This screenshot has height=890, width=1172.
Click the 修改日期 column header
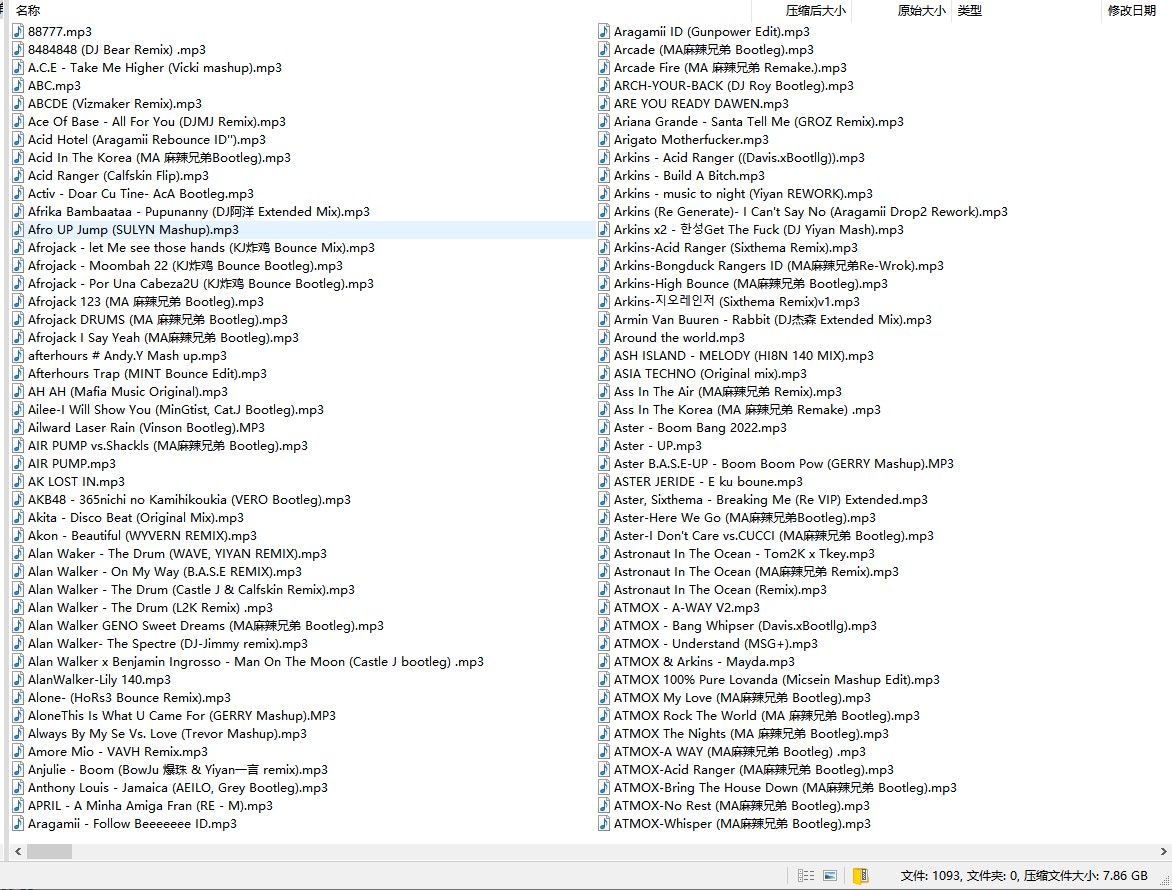1131,11
